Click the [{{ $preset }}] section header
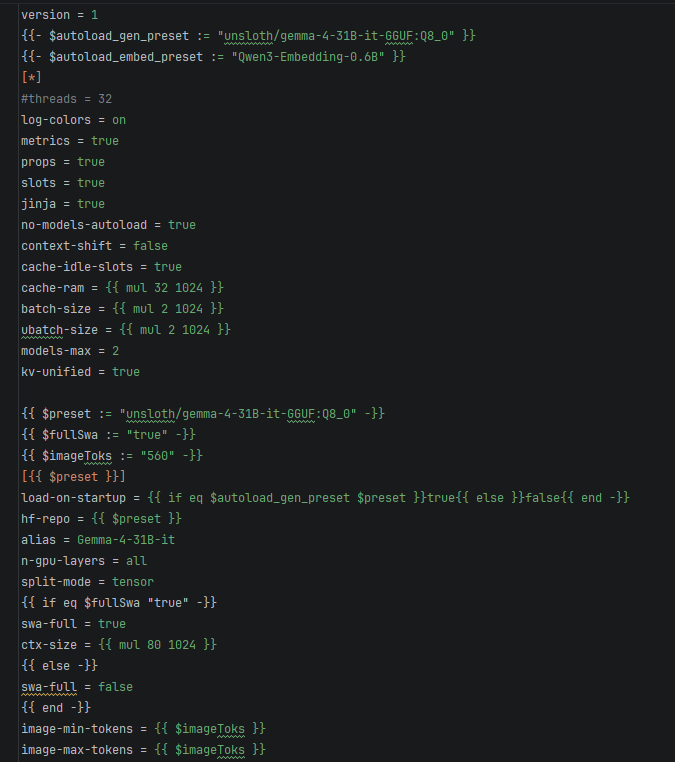Image resolution: width=675 pixels, height=762 pixels. pyautogui.click(x=73, y=477)
